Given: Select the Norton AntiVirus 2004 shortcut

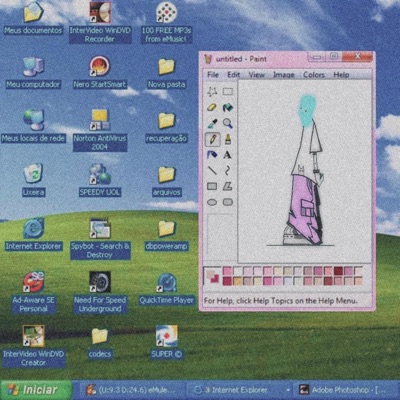Looking at the screenshot, I should [100, 130].
